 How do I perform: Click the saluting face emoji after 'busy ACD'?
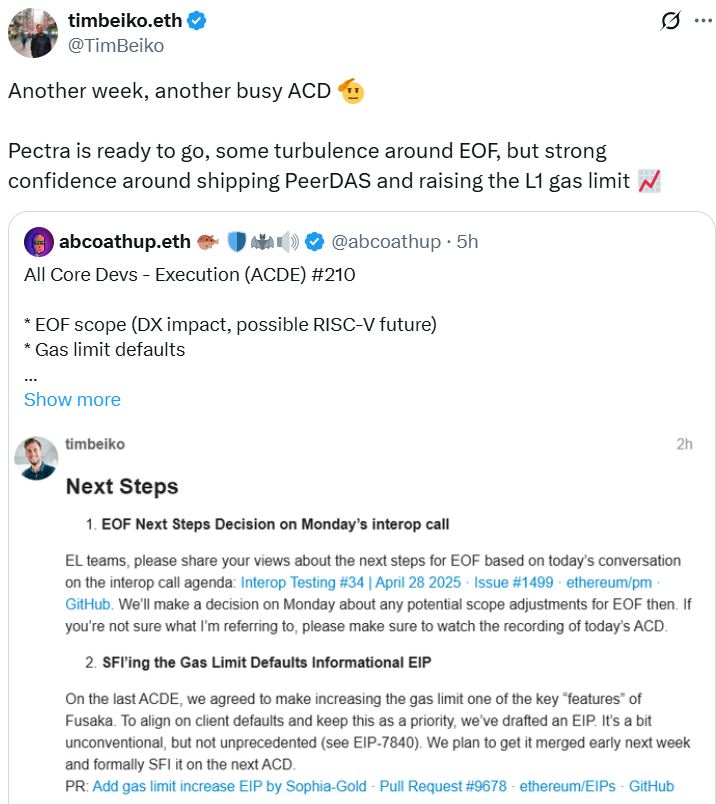point(350,91)
